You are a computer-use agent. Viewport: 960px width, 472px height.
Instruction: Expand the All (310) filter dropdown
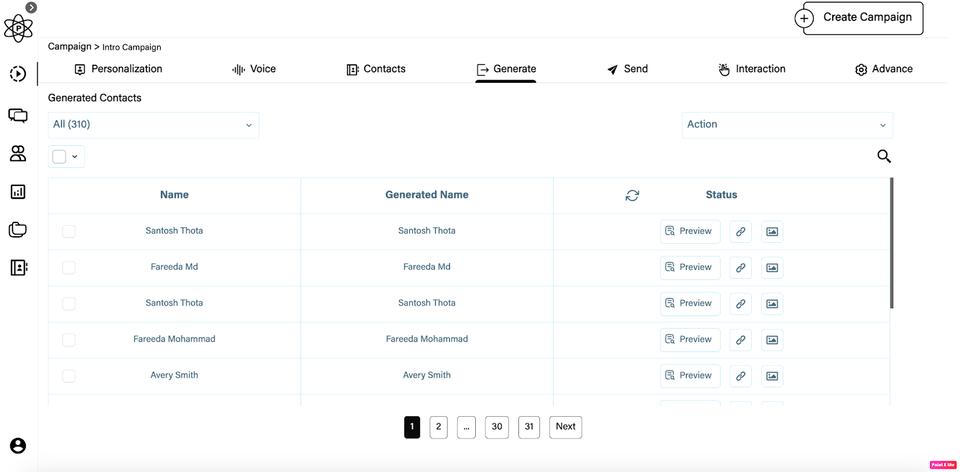[153, 125]
